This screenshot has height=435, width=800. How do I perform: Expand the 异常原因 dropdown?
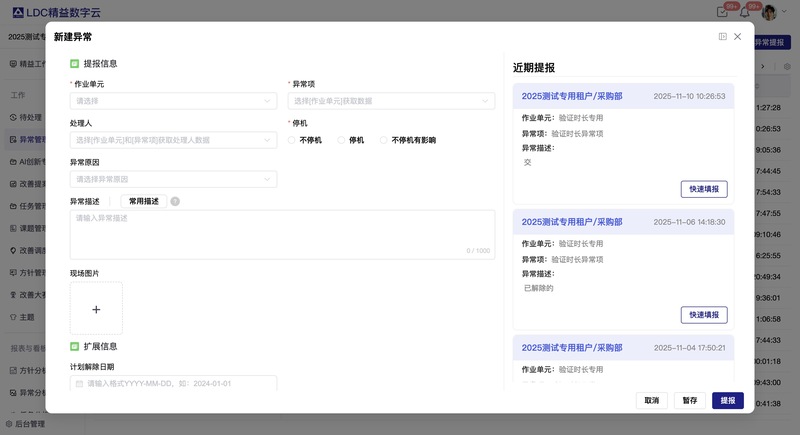(173, 179)
